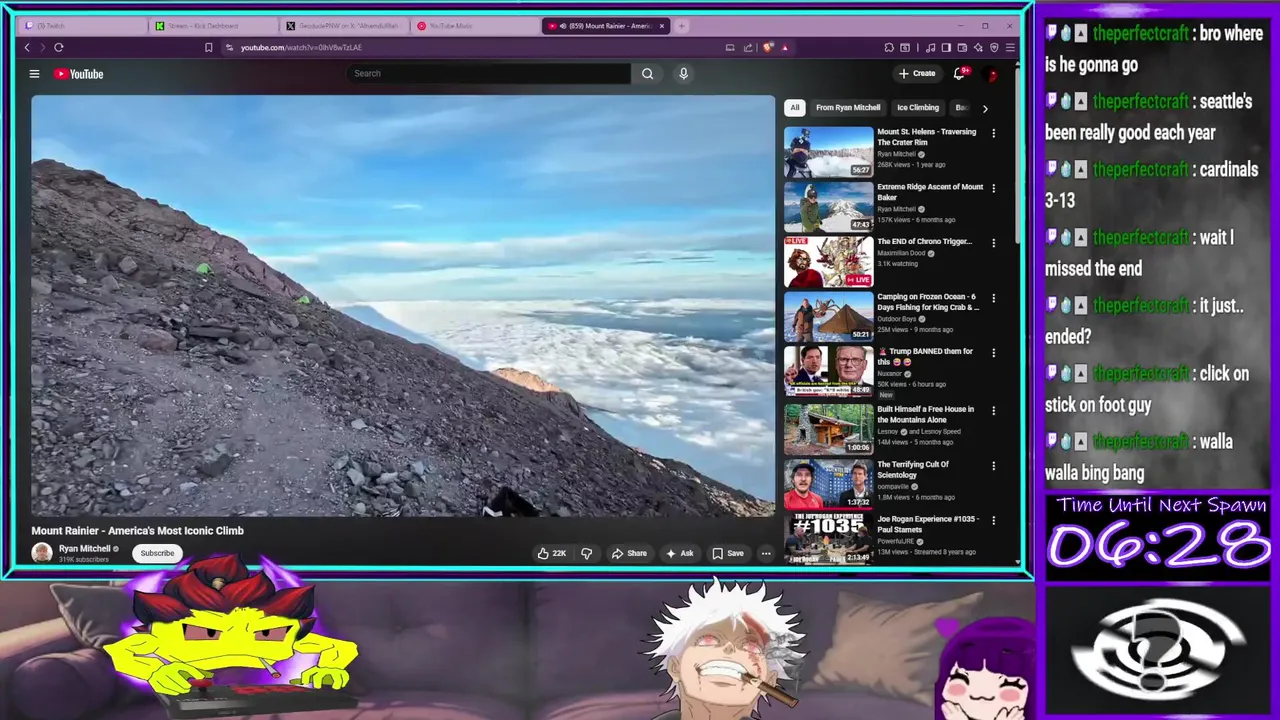The height and width of the screenshot is (720, 1280).
Task: Save the video to a playlist
Action: (x=728, y=553)
